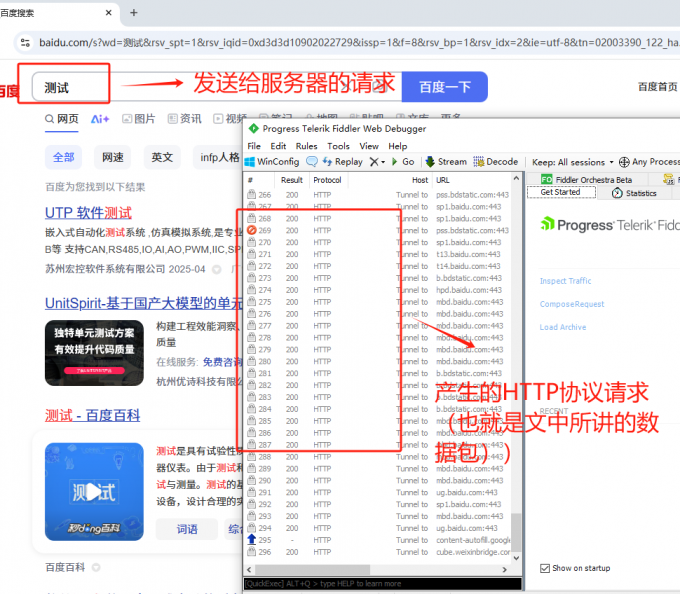Viewport: 680px width, 594px height.
Task: Open File menu in Fiddler
Action: (x=254, y=146)
